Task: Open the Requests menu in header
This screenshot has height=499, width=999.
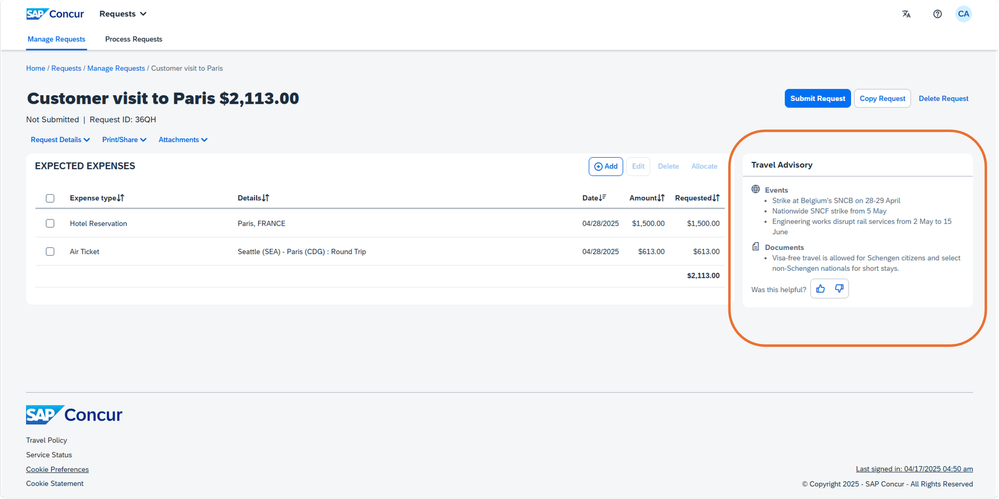Action: pyautogui.click(x=123, y=14)
